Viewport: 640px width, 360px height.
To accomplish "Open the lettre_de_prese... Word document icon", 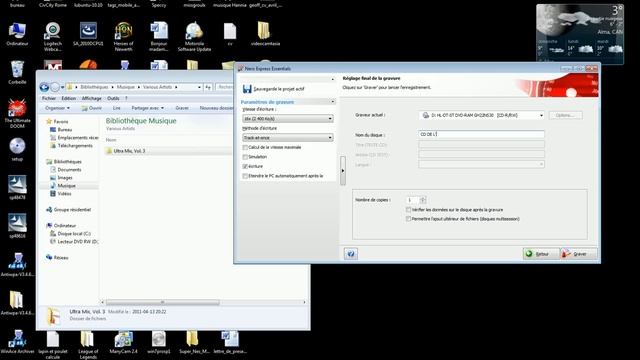I will pos(230,342).
